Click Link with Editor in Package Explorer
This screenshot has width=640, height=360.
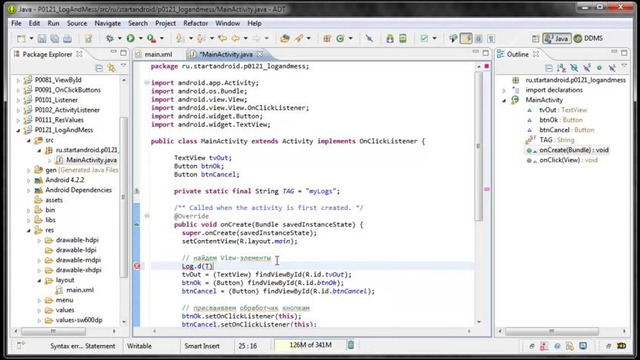point(111,68)
